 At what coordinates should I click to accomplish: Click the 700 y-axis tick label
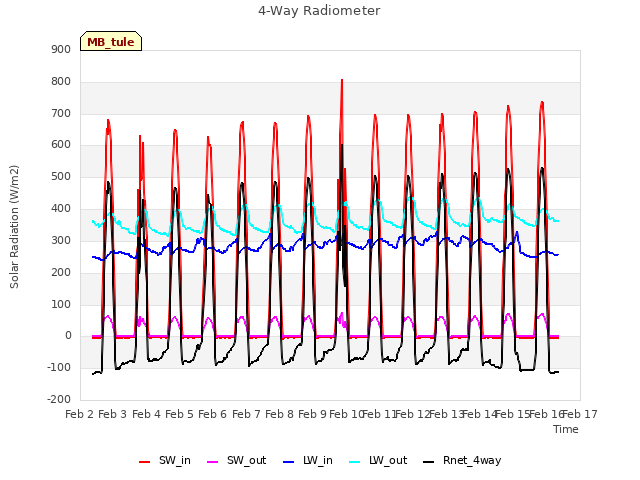click(x=61, y=113)
